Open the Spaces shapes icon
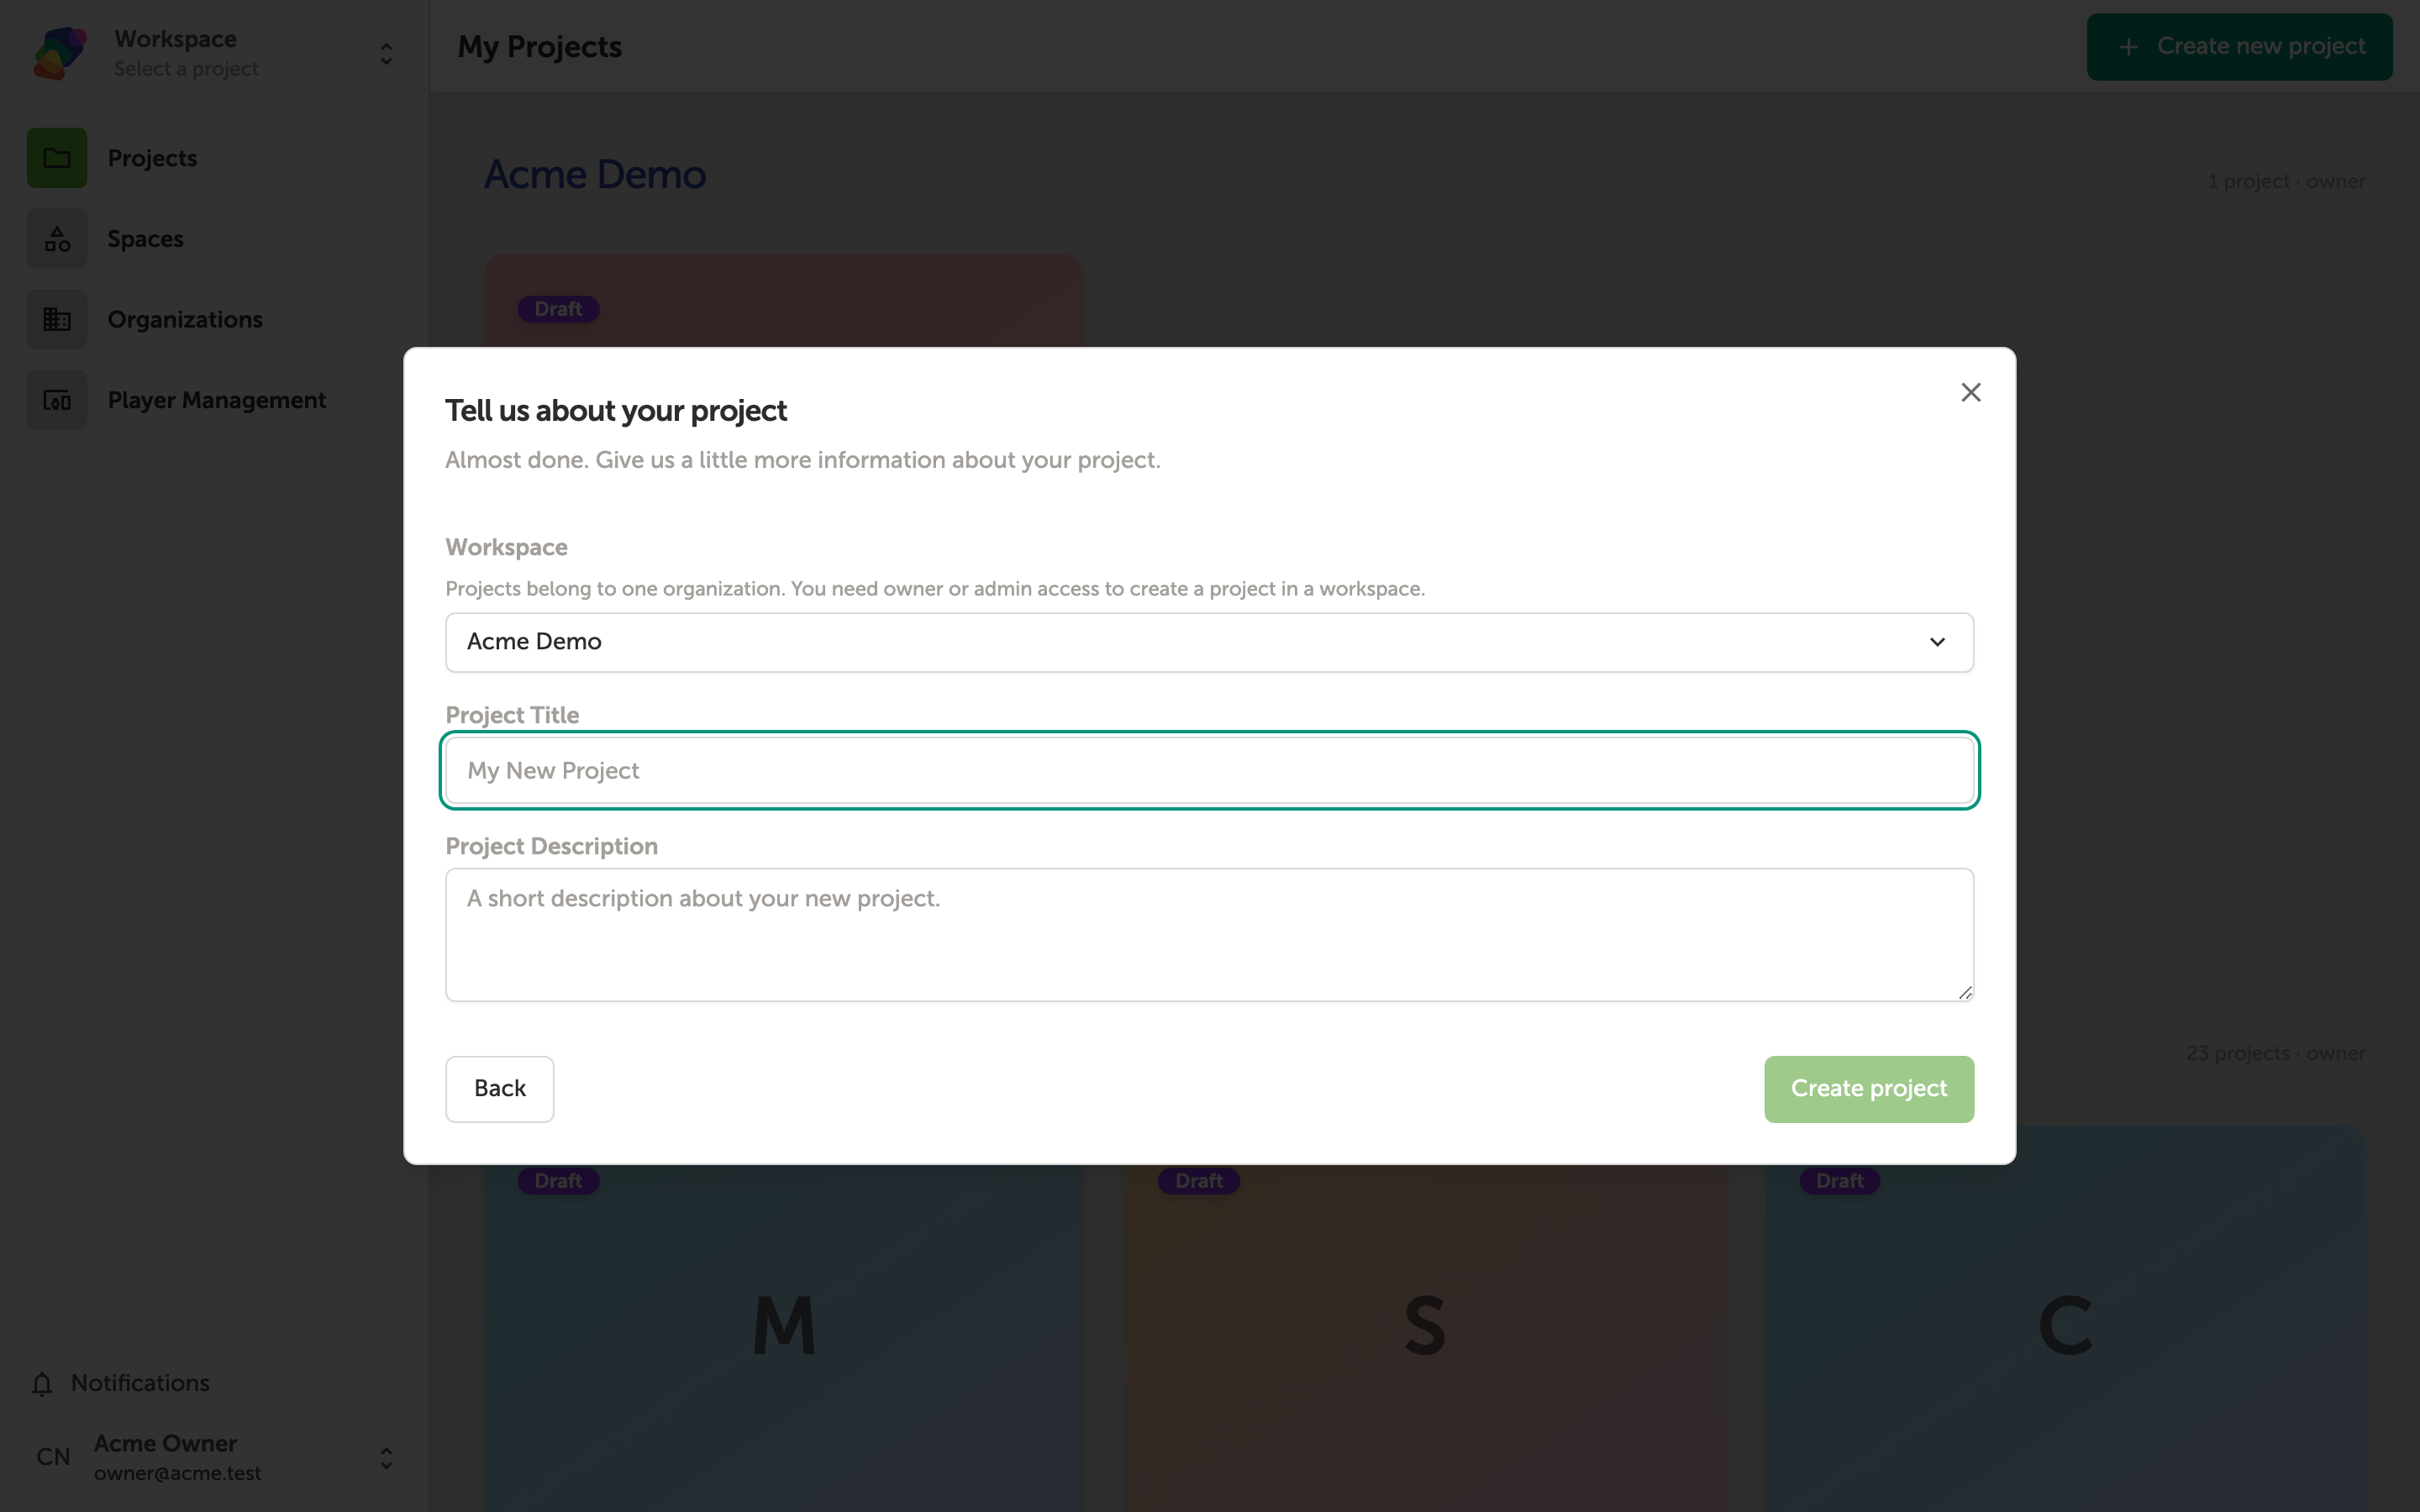This screenshot has height=1512, width=2420. (57, 239)
